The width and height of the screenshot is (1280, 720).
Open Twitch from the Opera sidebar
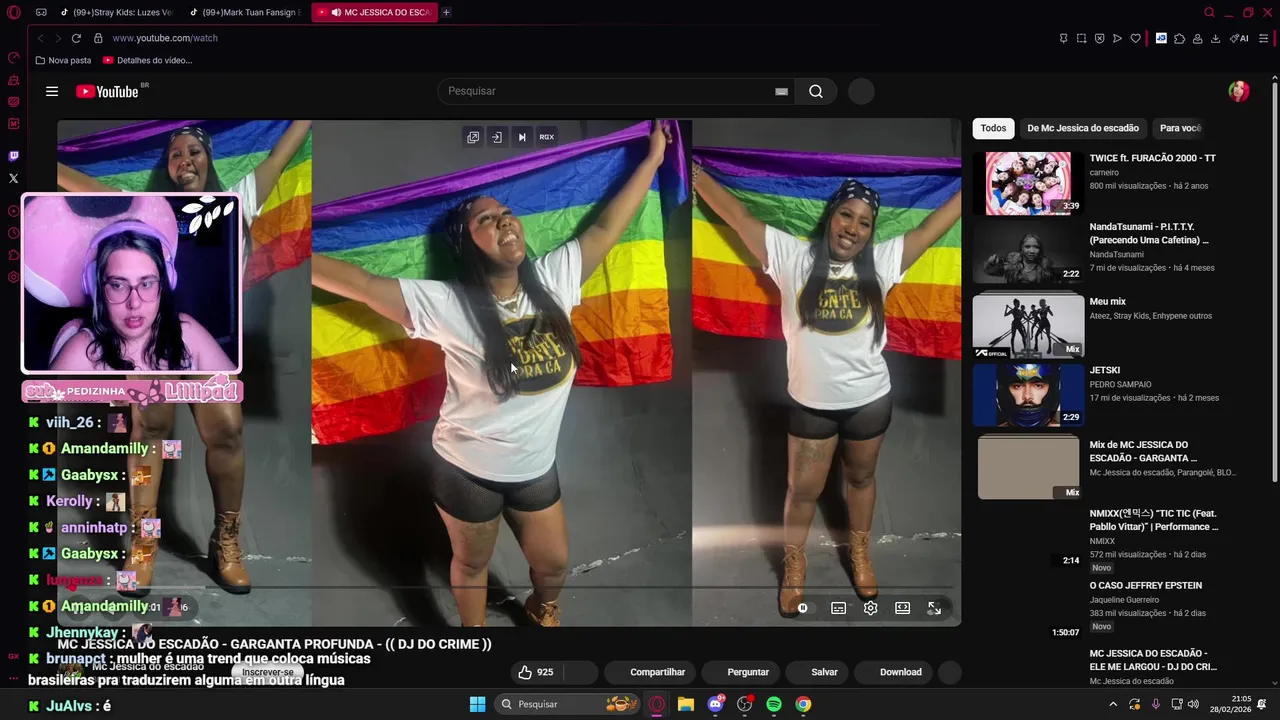13,156
